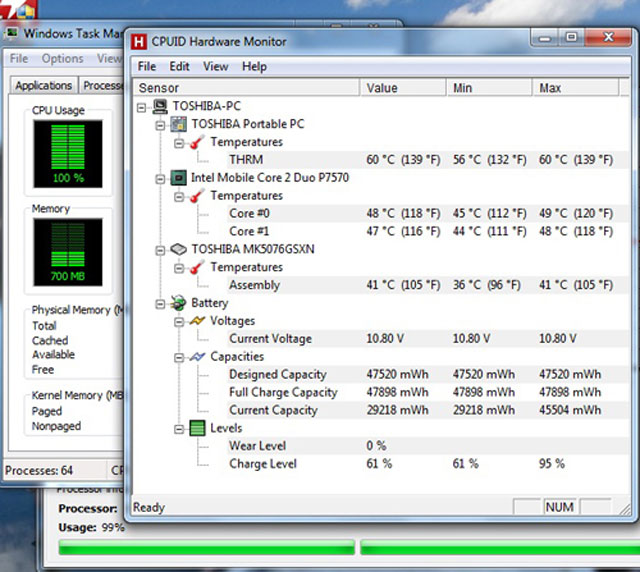Viewport: 640px width, 572px height.
Task: Collapse the TOSHIBA MK5076GSXN node
Action: (x=160, y=250)
